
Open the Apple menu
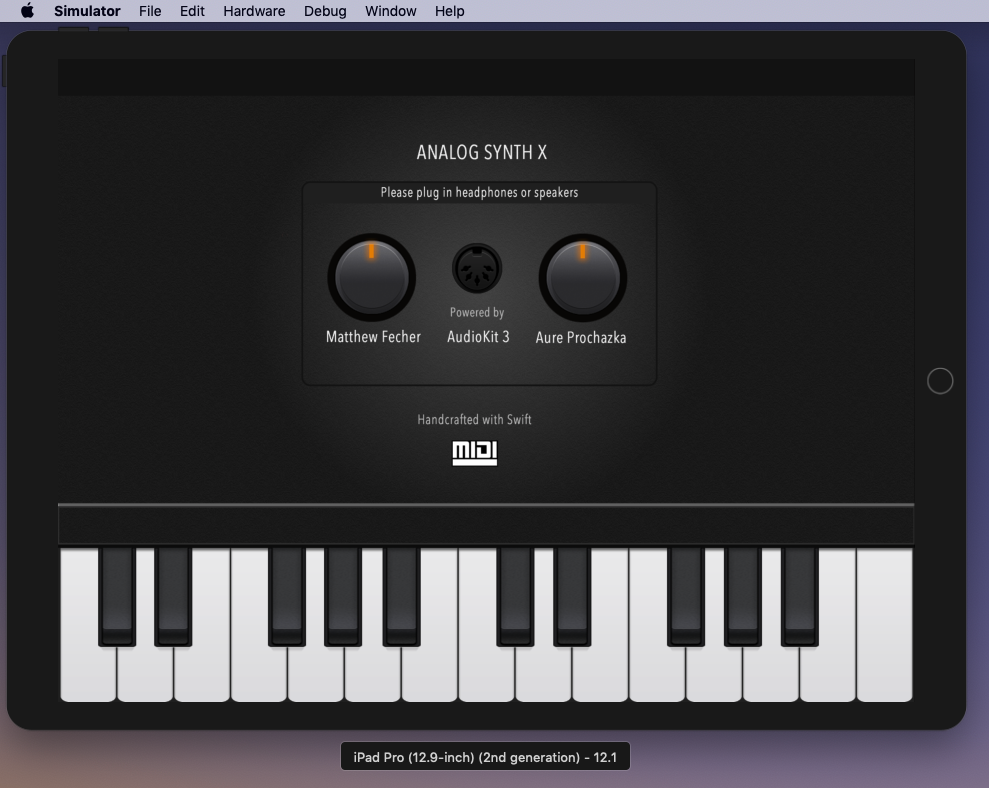tap(27, 11)
